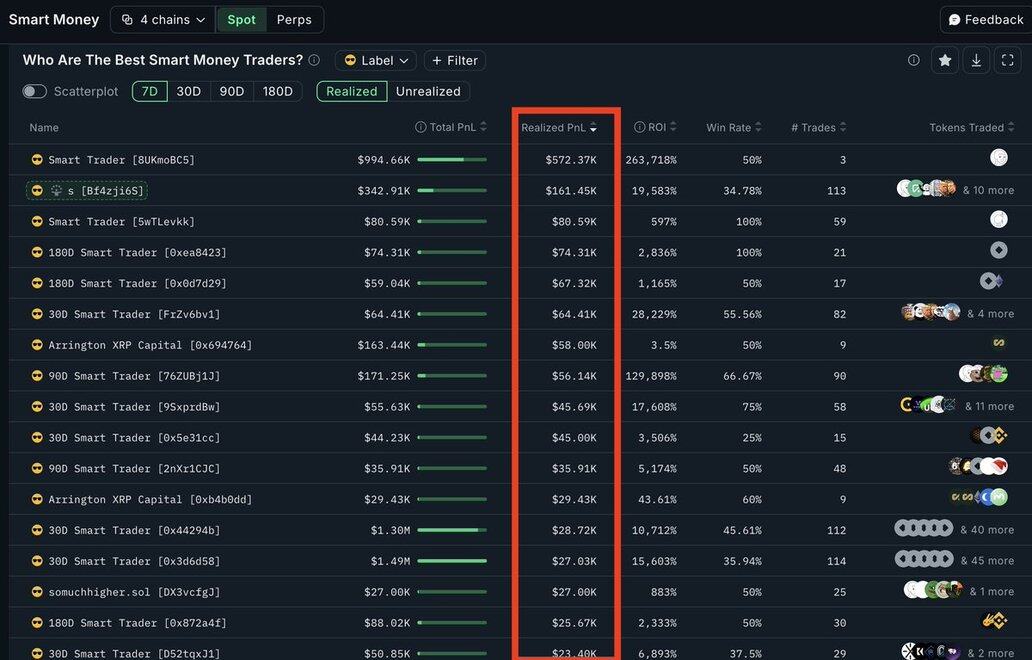1032x660 pixels.
Task: Click the star favorite icon
Action: (944, 61)
